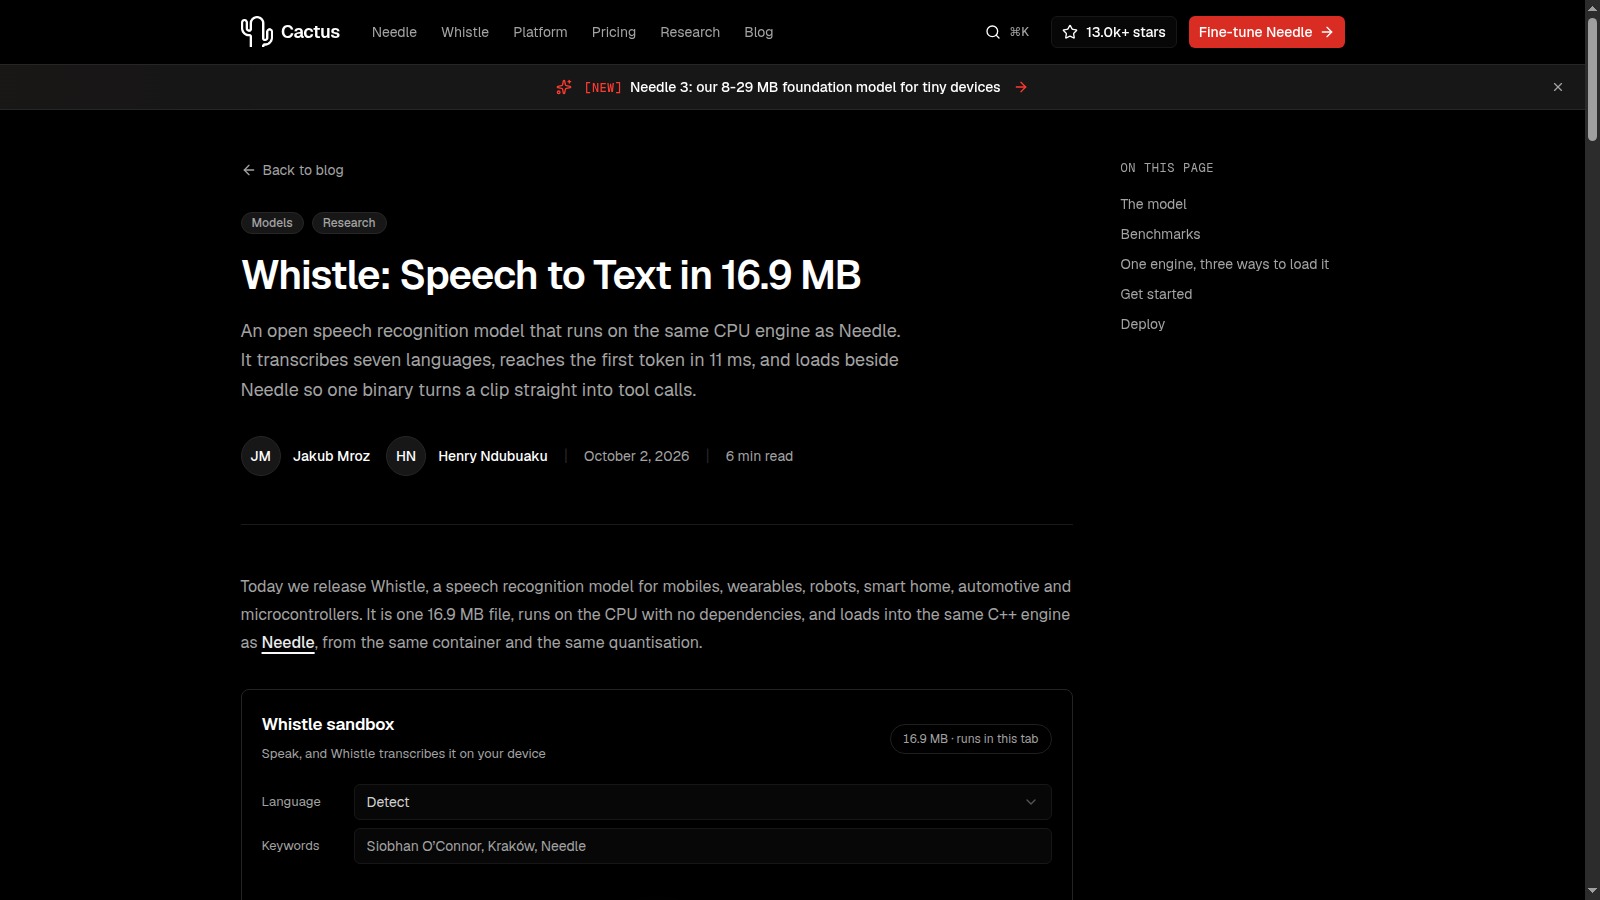Click the Cactus logo icon
This screenshot has width=1600, height=900.
(x=256, y=32)
